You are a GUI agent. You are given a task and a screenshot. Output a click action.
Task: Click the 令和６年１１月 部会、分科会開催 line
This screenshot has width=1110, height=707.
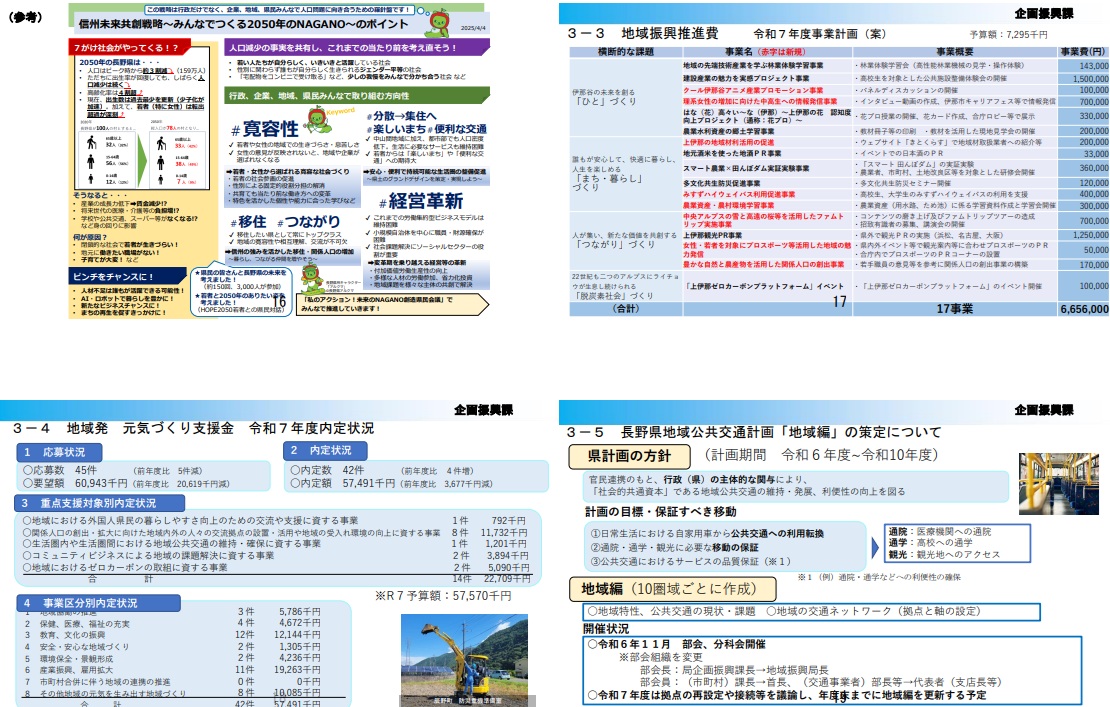(x=676, y=644)
